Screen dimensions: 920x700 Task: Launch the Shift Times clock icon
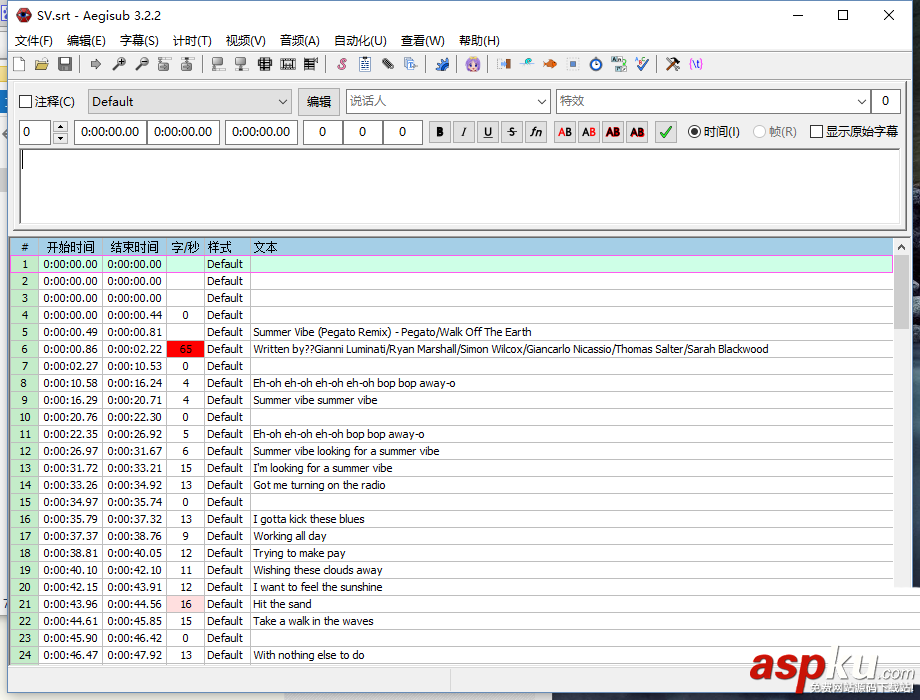coord(596,64)
